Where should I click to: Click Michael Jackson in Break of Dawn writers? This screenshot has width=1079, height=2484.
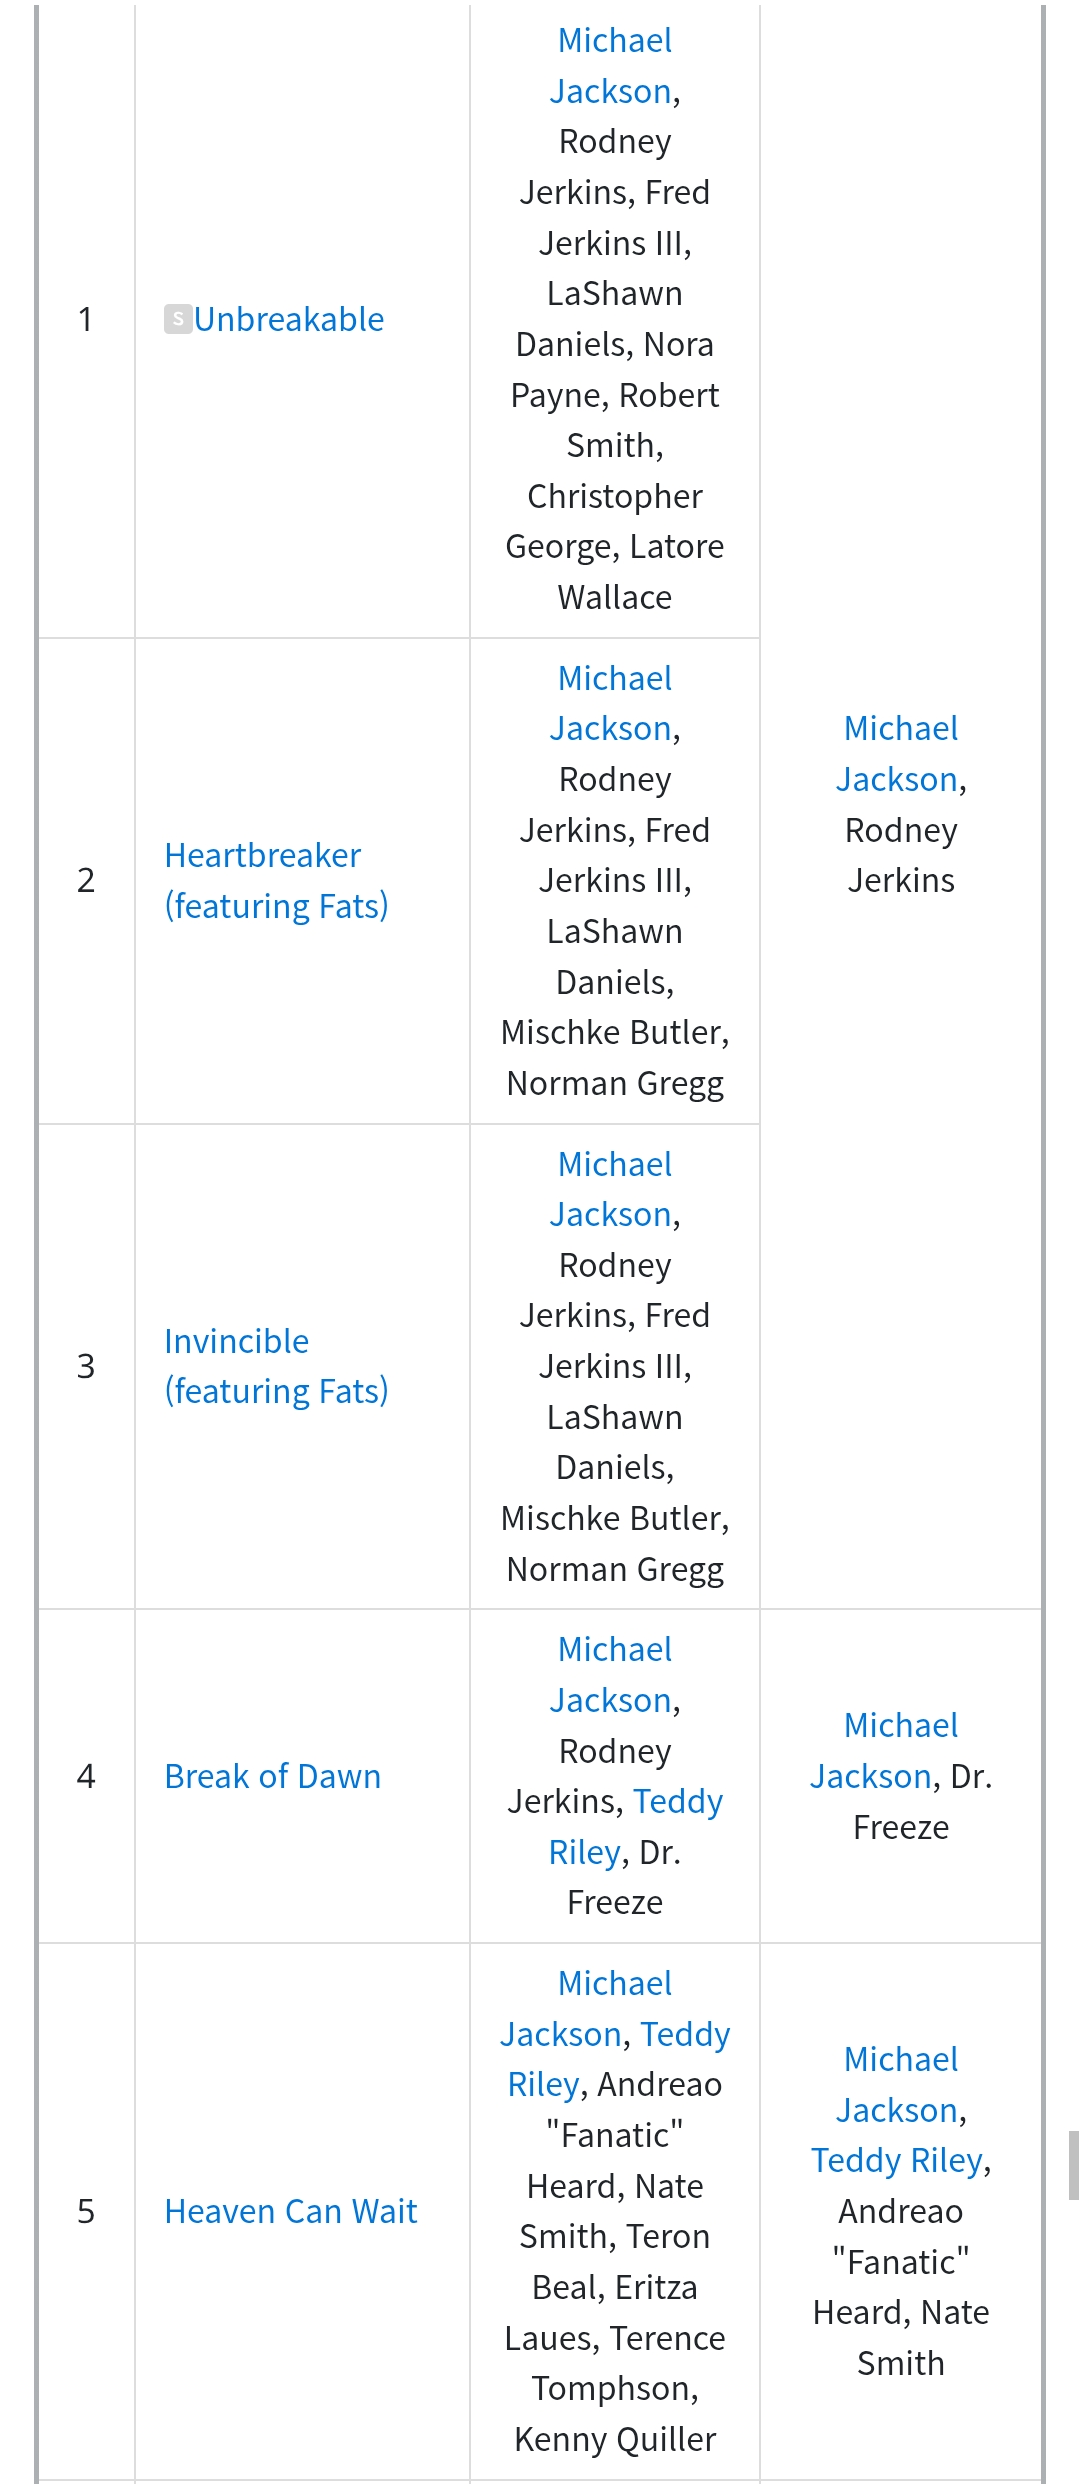click(614, 1675)
